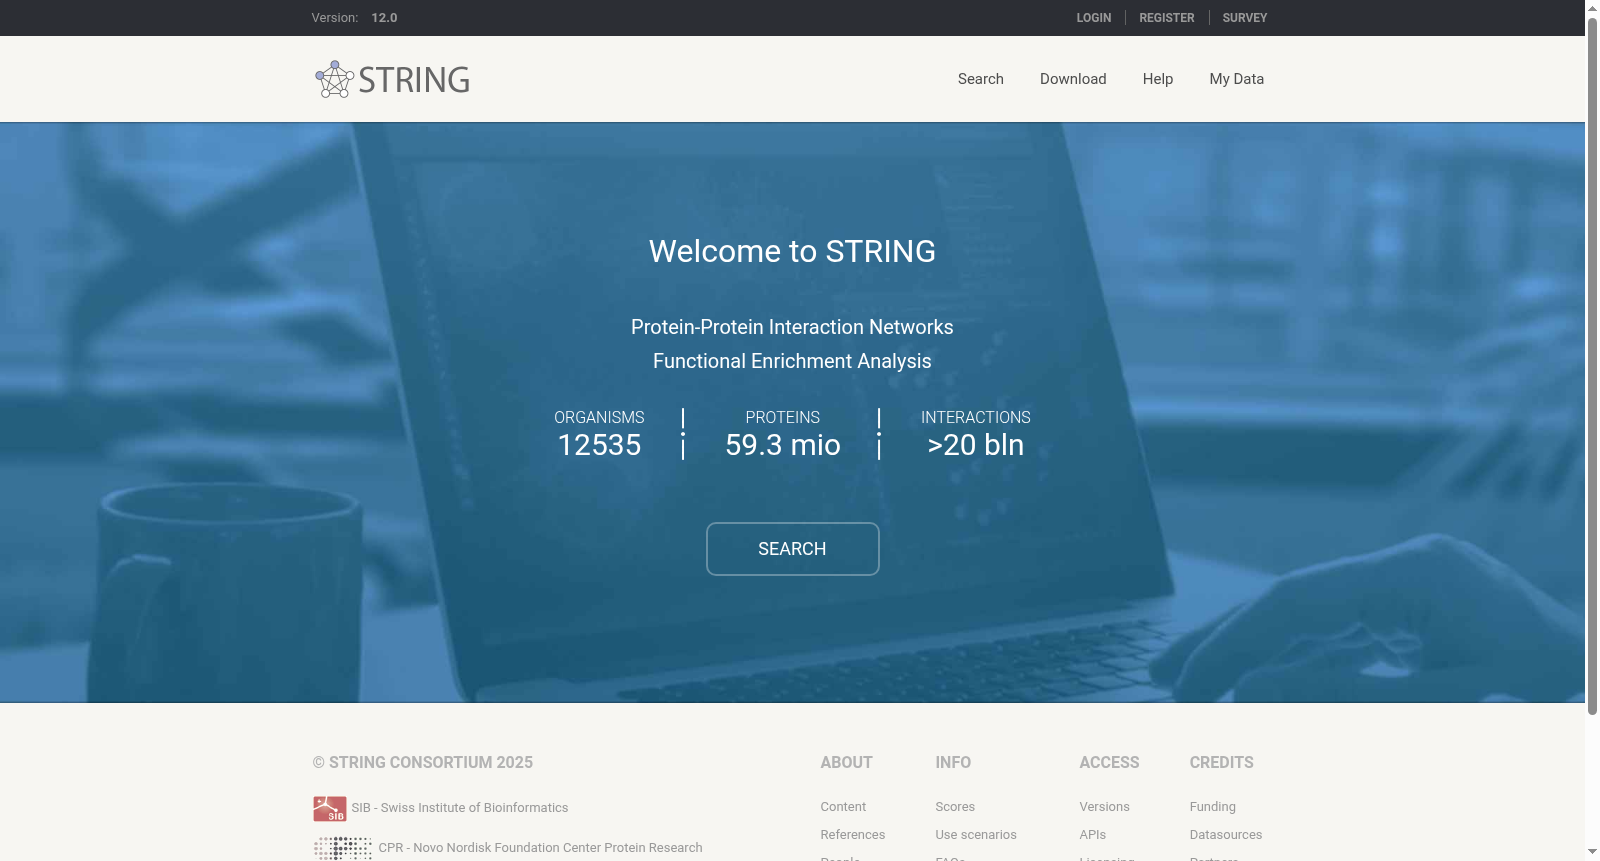Open the Datasources footer link
Screen dimensions: 1600x861
[x=1226, y=835]
